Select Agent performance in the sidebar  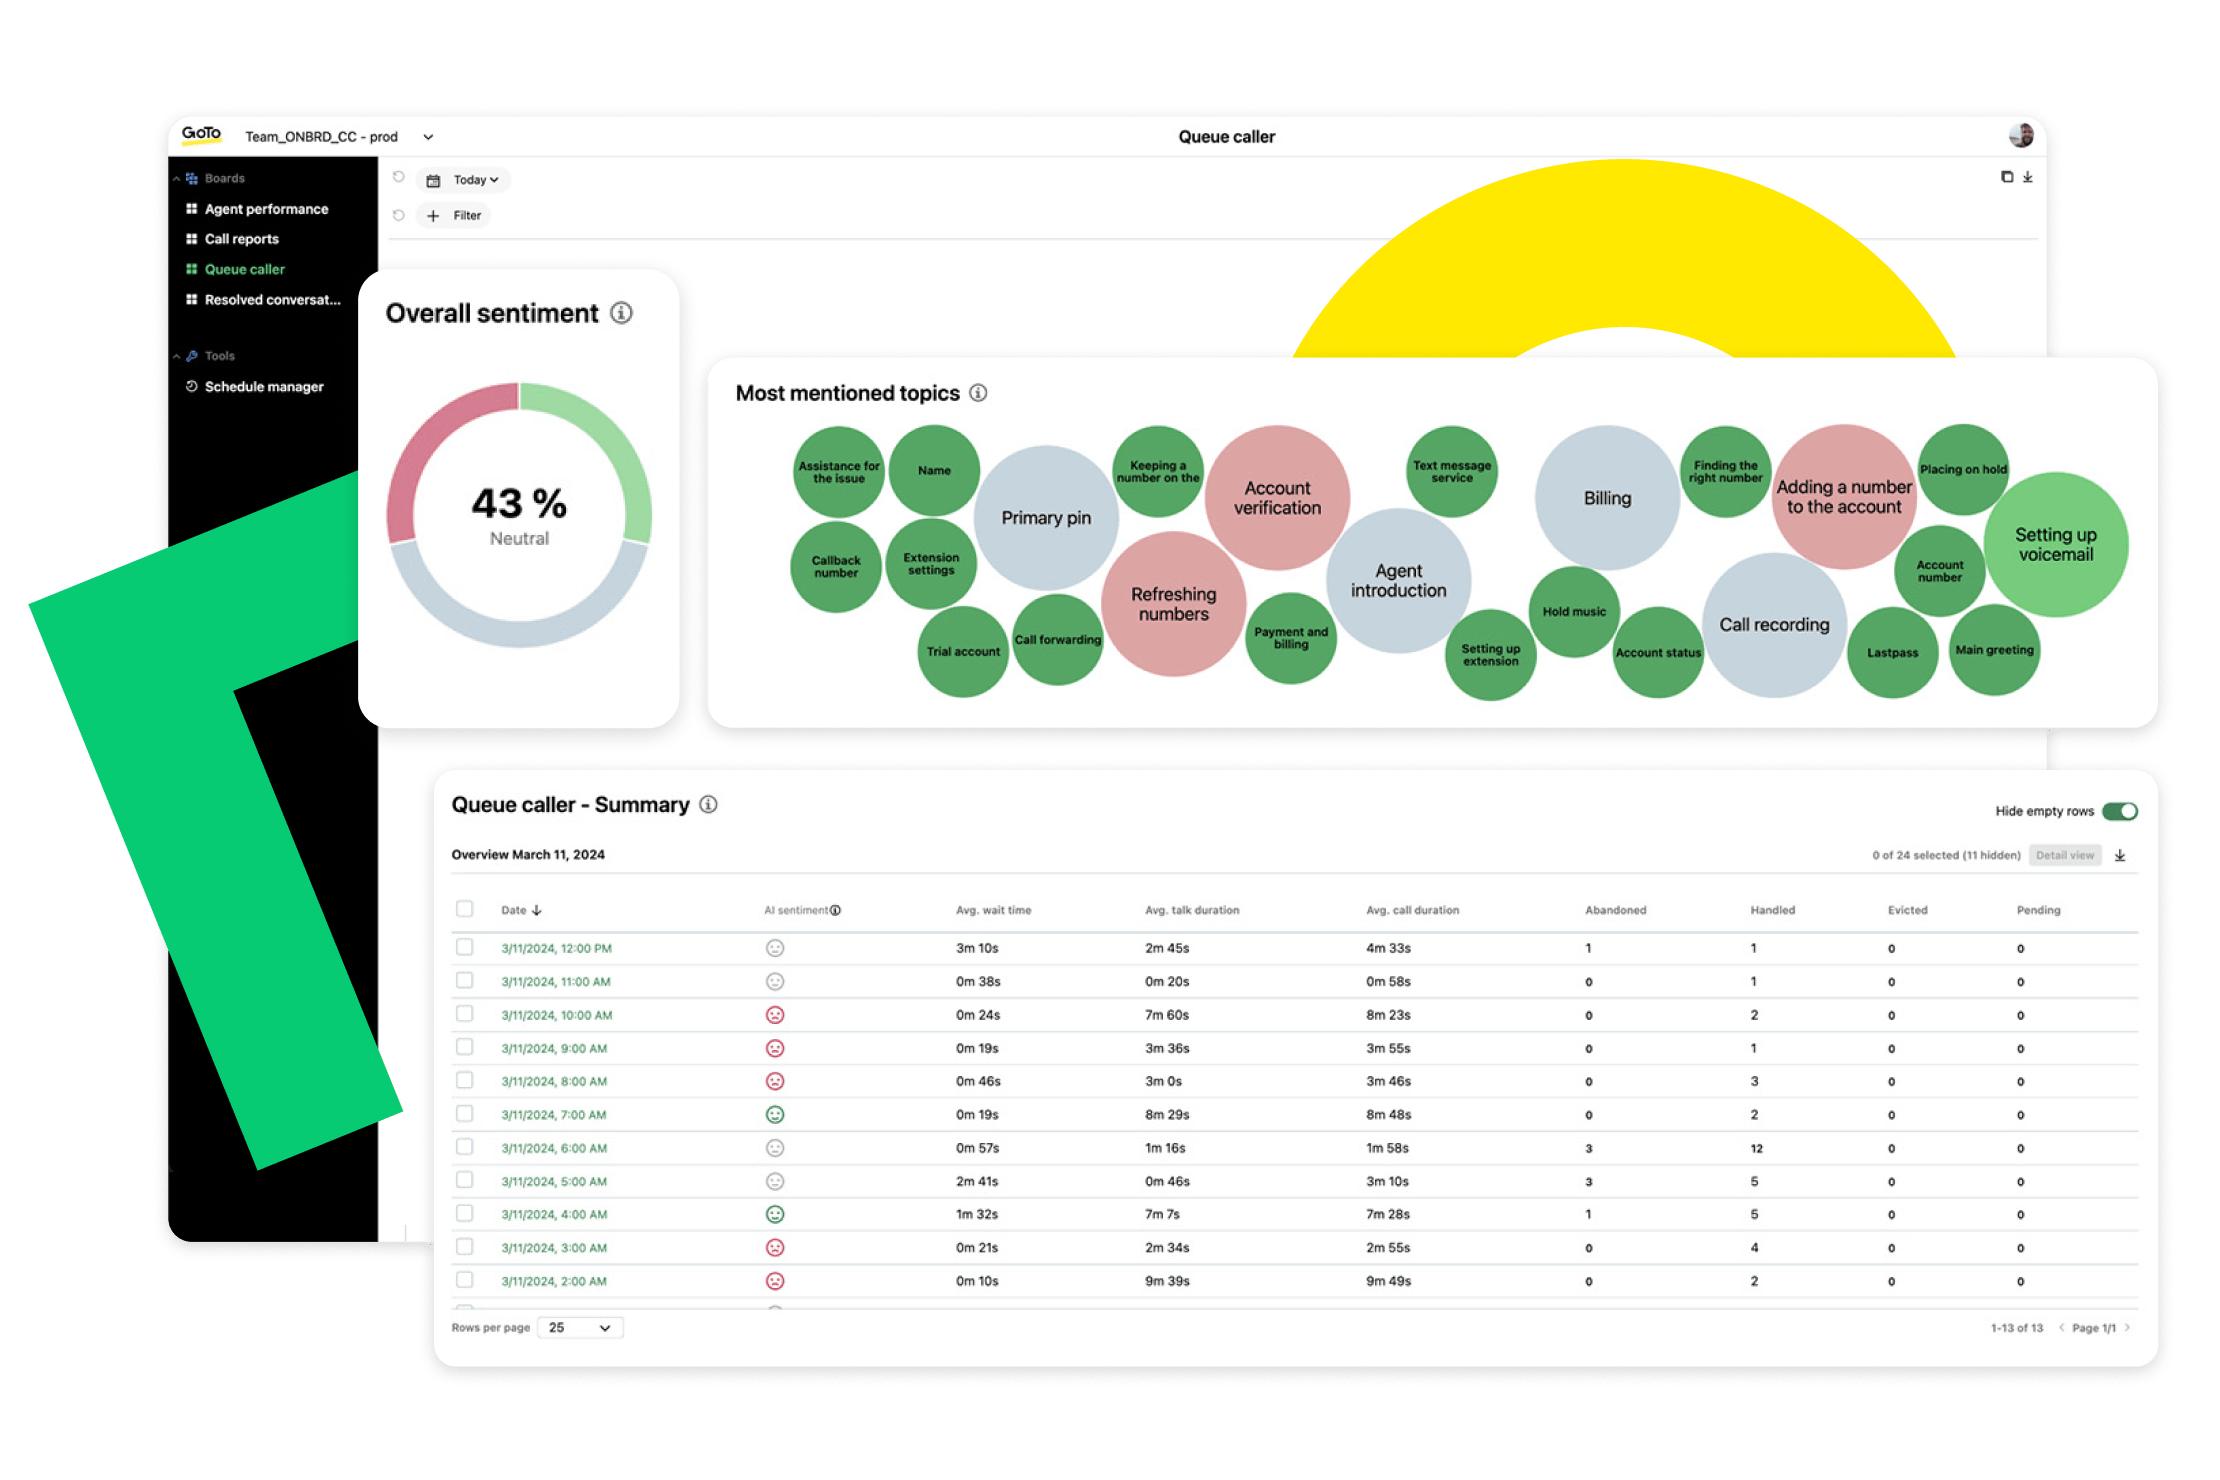point(266,208)
